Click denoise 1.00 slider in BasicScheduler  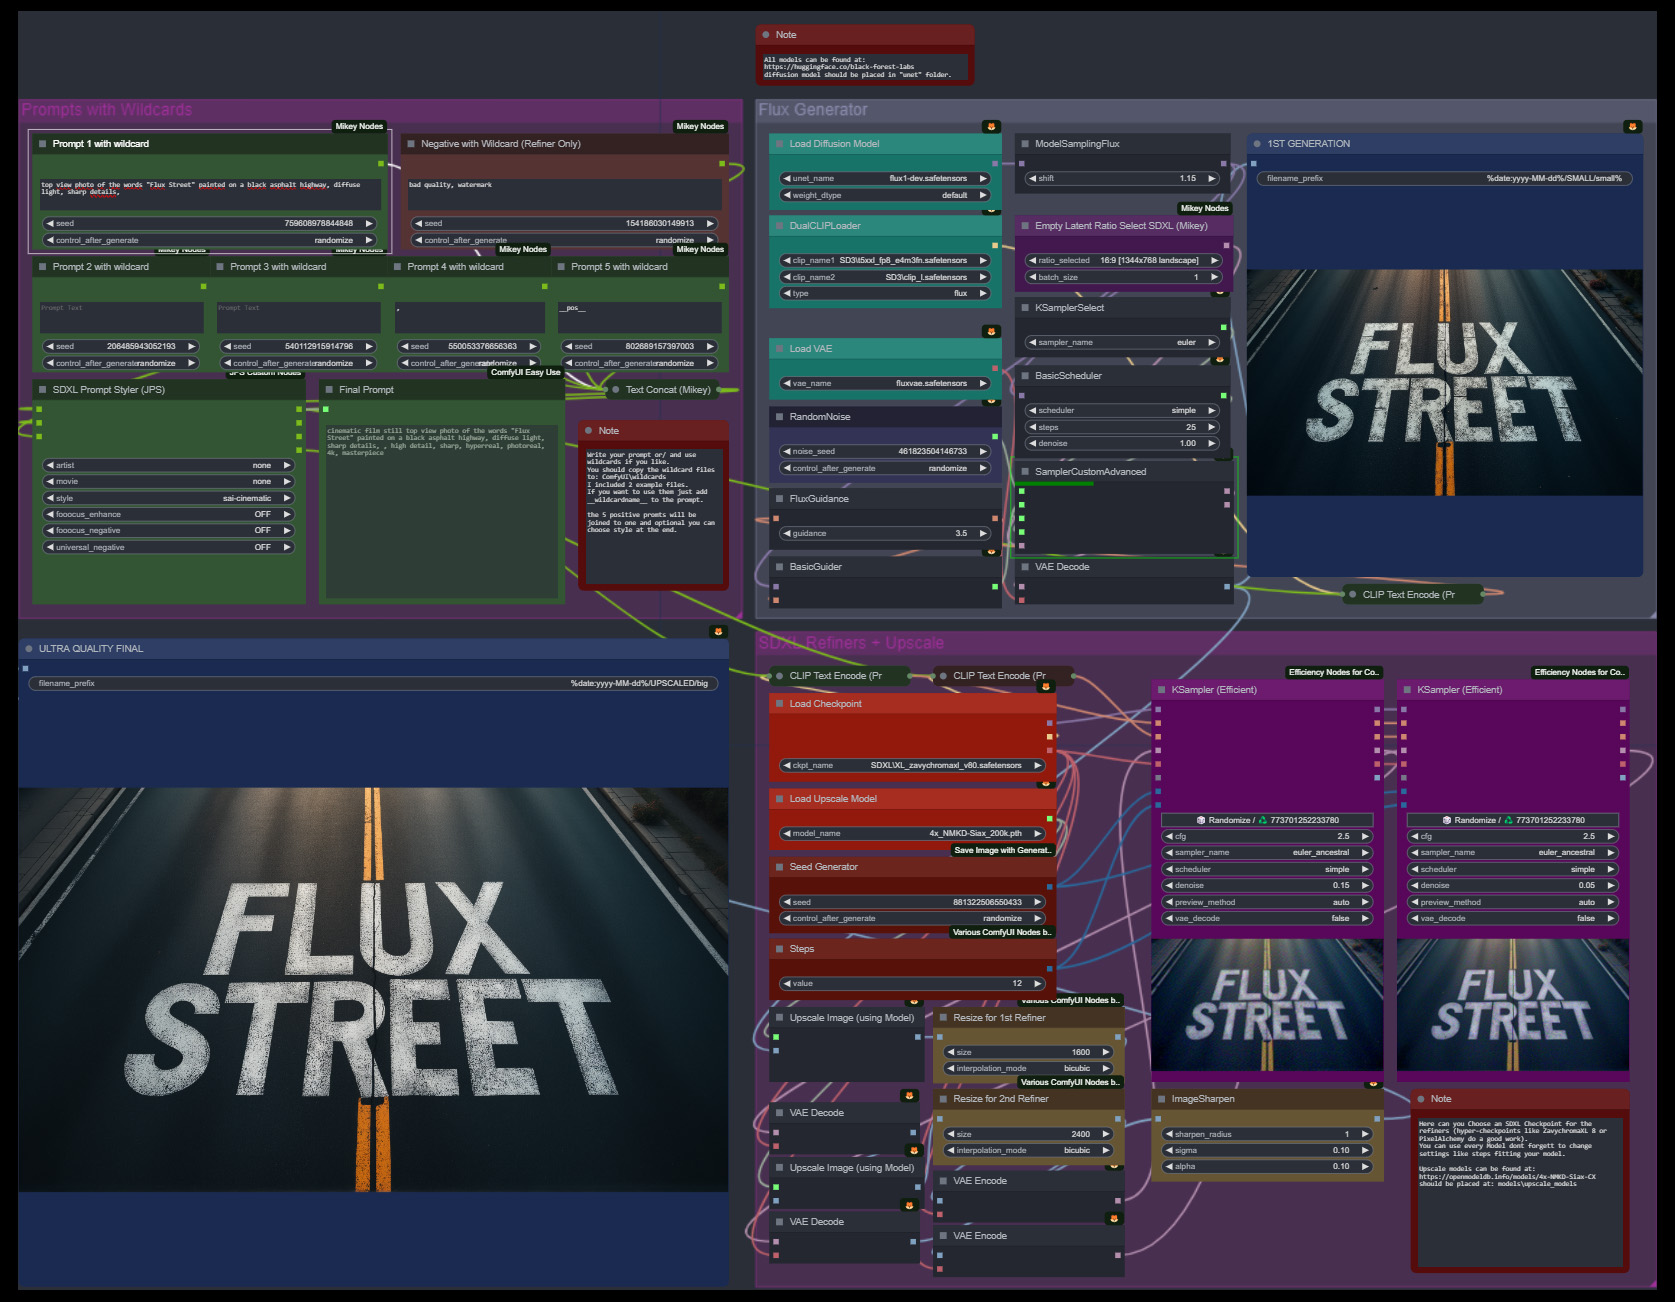pyautogui.click(x=1123, y=444)
